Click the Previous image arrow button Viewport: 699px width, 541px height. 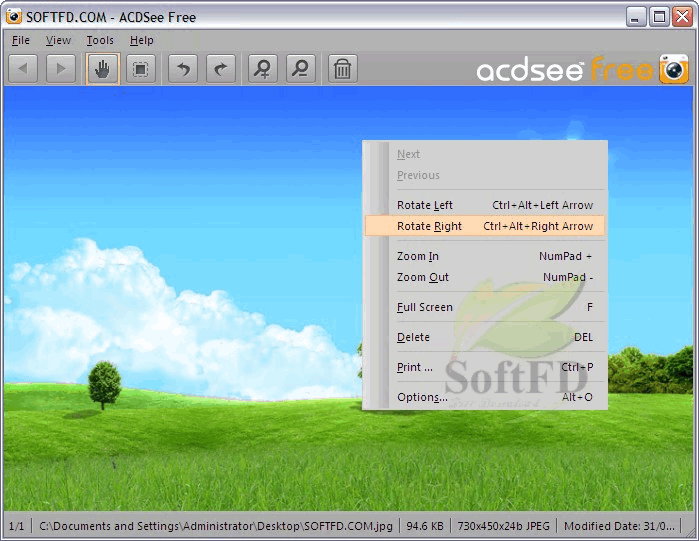(23, 69)
